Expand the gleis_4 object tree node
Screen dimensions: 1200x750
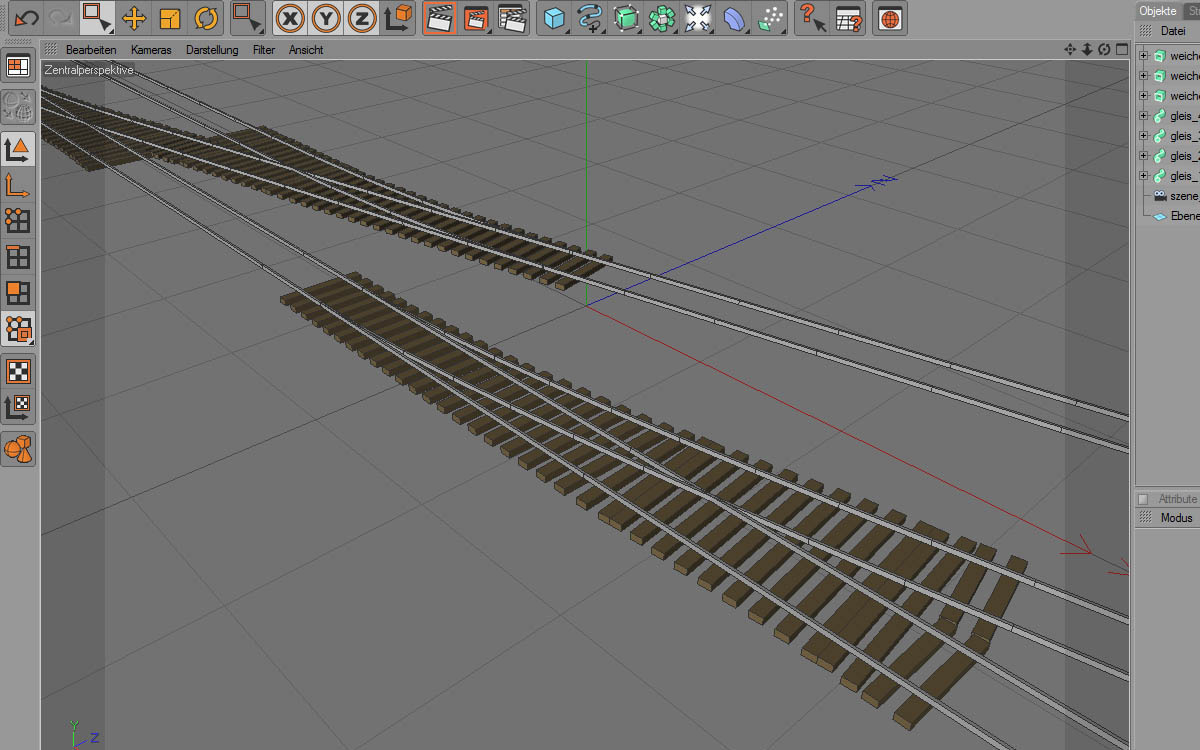[1144, 116]
